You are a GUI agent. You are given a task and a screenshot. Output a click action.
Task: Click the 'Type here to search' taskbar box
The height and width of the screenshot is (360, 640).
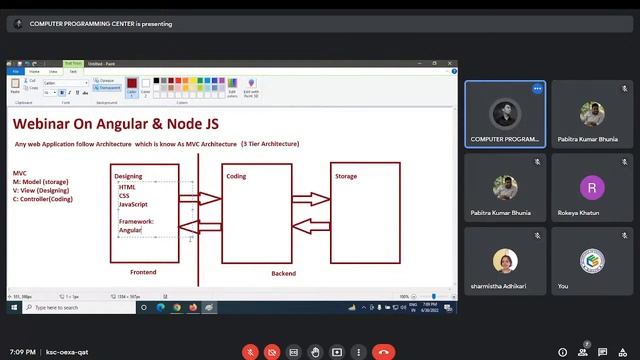(x=79, y=307)
